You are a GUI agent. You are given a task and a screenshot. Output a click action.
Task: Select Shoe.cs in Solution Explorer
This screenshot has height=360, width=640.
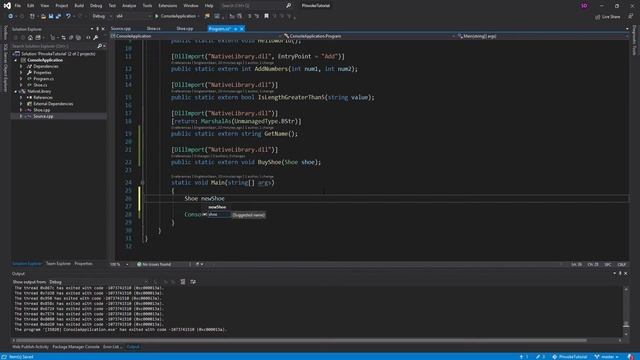[40, 85]
